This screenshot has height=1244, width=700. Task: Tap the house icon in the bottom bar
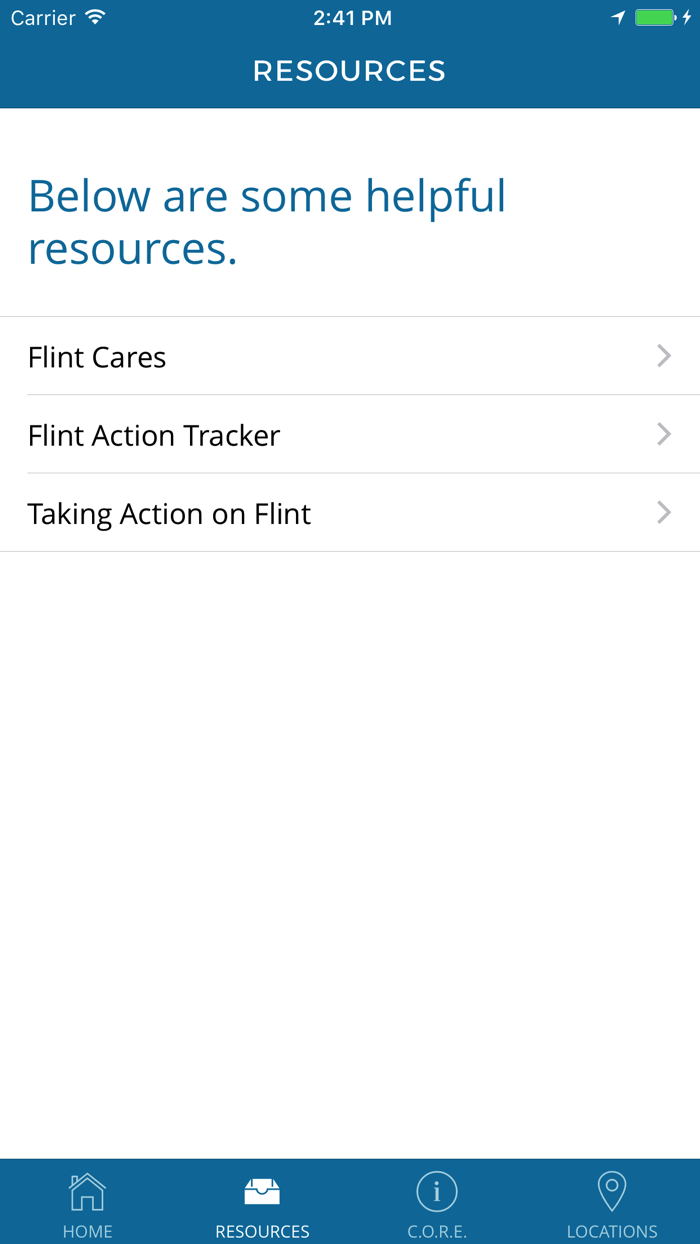click(x=87, y=1191)
